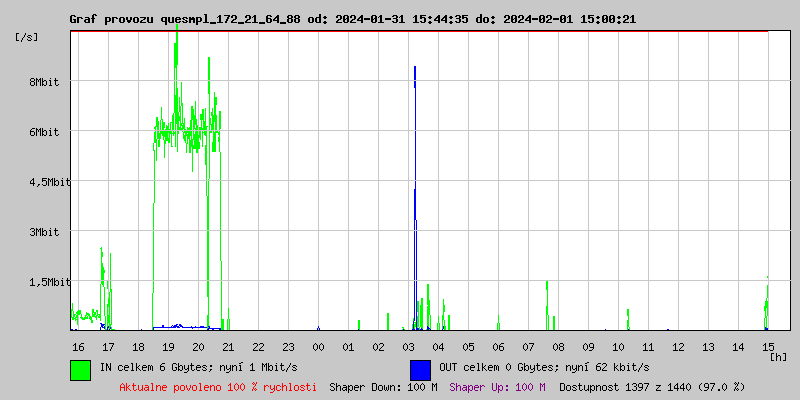
Task: Click the '[h]' unit label on the x-axis
Action: (x=779, y=356)
